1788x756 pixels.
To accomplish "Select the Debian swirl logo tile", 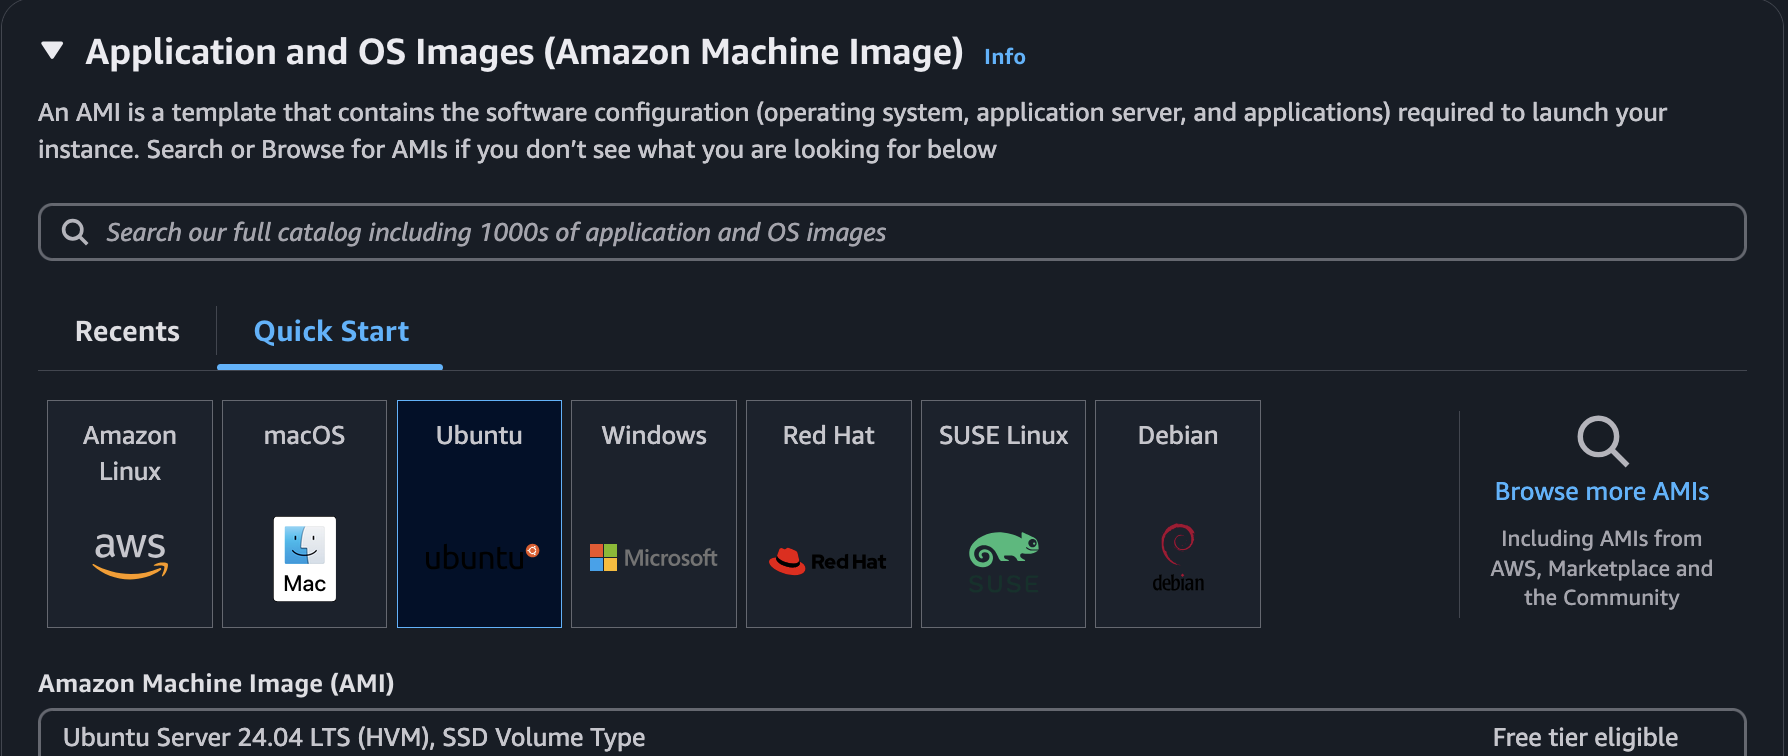I will pos(1178,514).
